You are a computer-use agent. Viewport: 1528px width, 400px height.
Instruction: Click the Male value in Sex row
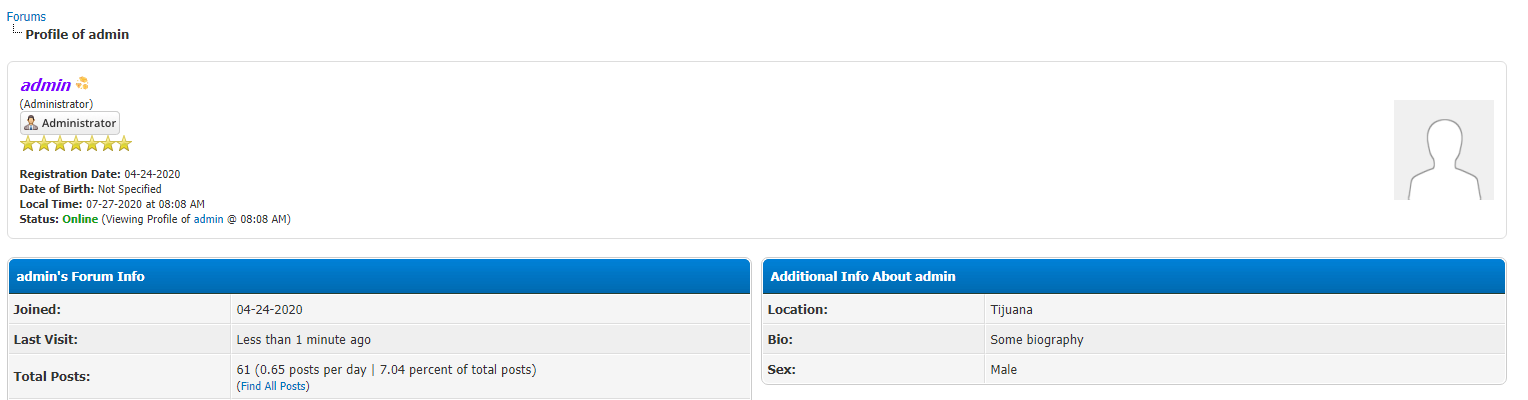pyautogui.click(x=1003, y=370)
